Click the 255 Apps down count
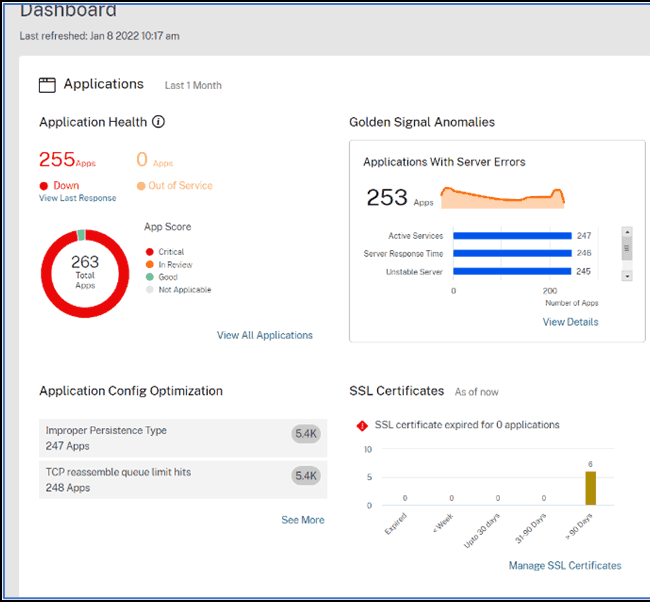Image resolution: width=650 pixels, height=602 pixels. [x=67, y=160]
